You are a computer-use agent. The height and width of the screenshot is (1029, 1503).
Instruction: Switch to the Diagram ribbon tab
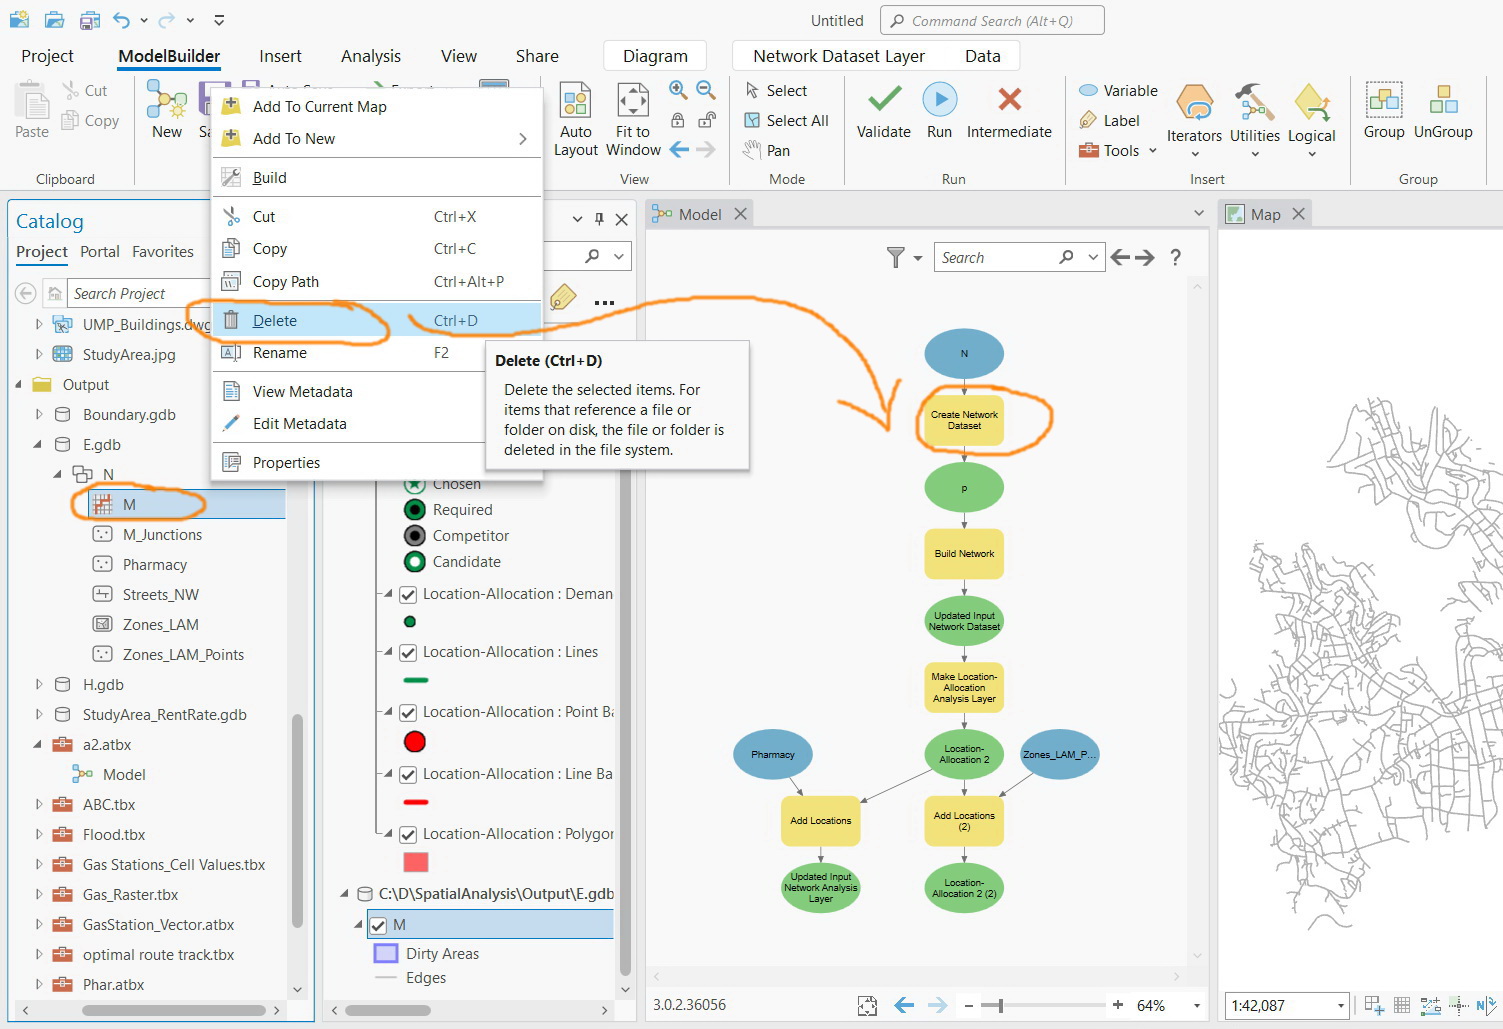click(655, 55)
